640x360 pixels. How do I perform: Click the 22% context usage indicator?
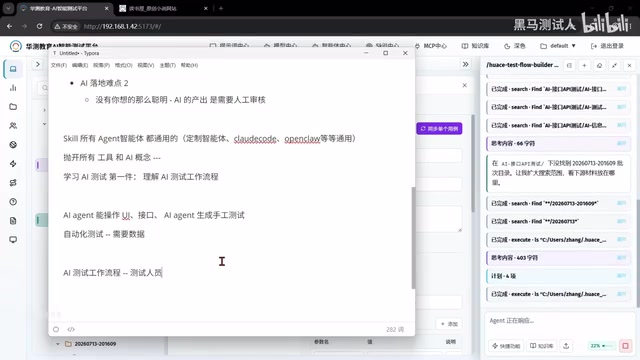[x=601, y=346]
